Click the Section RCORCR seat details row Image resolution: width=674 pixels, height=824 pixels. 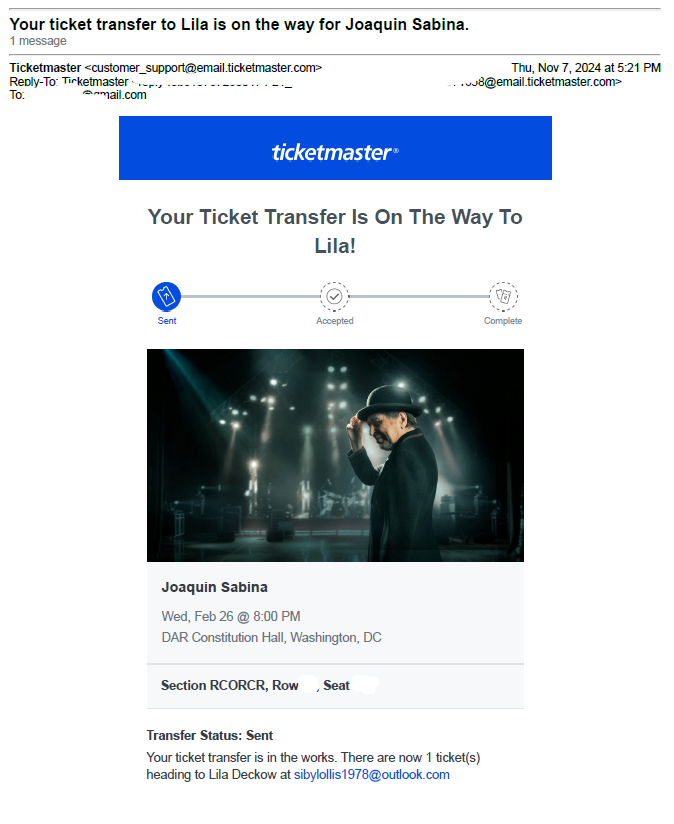click(x=335, y=686)
